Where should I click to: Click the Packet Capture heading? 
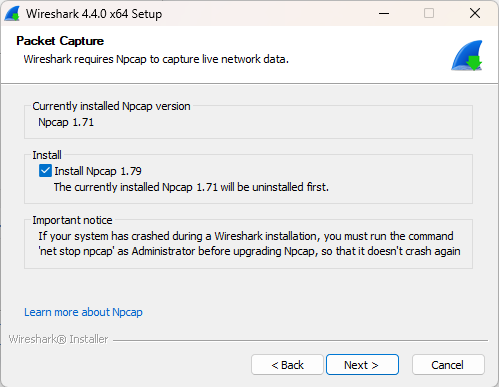[60, 41]
